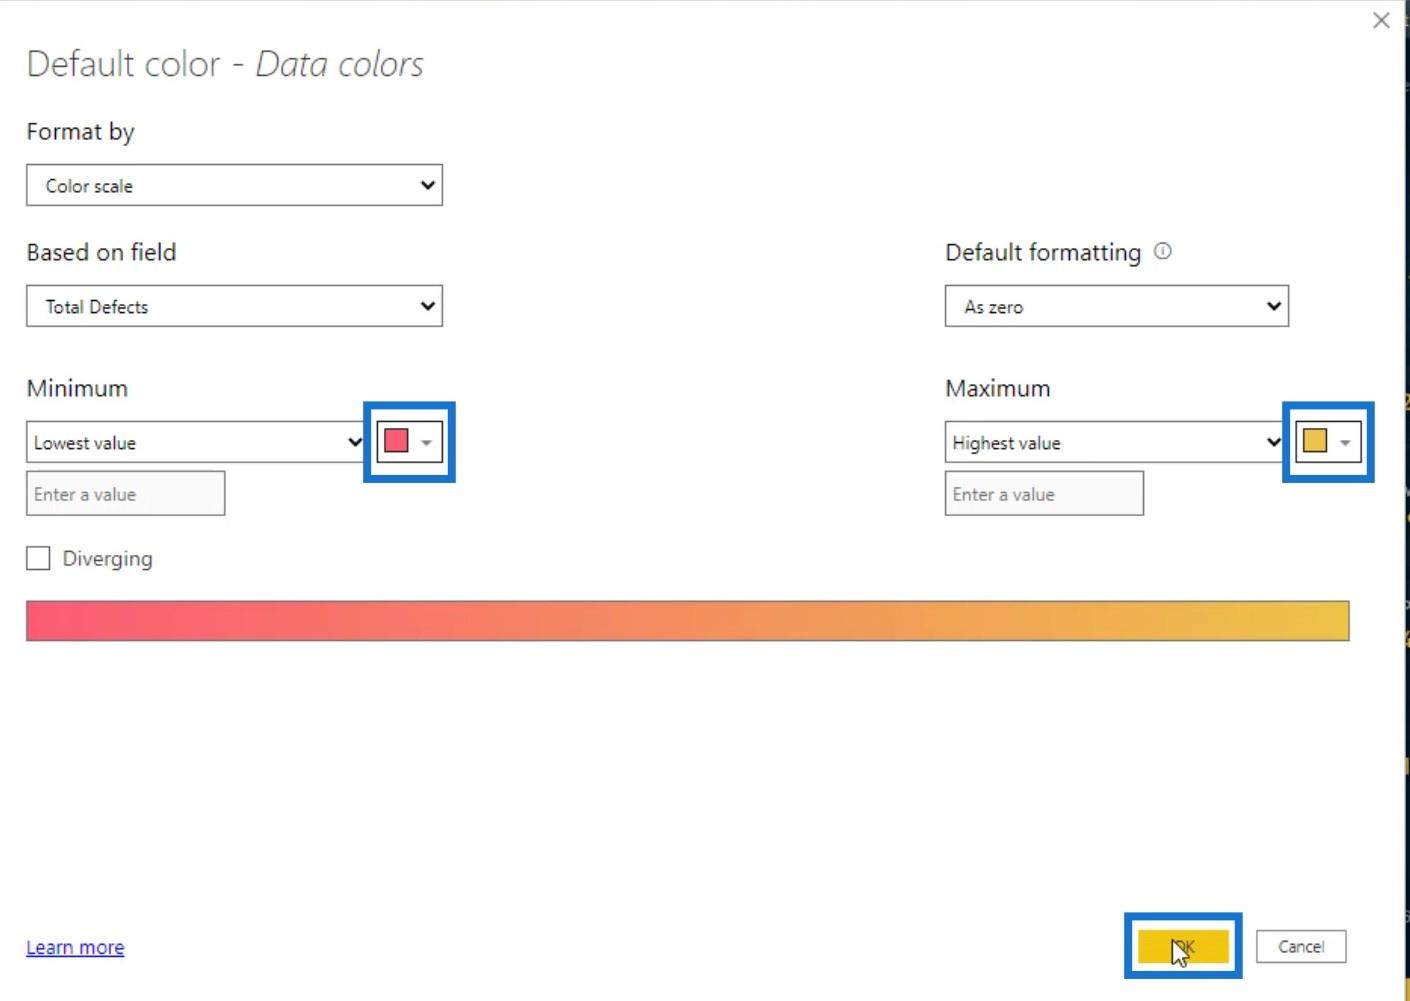1410x1001 pixels.
Task: Close the Data colors dialog
Action: 1381,20
